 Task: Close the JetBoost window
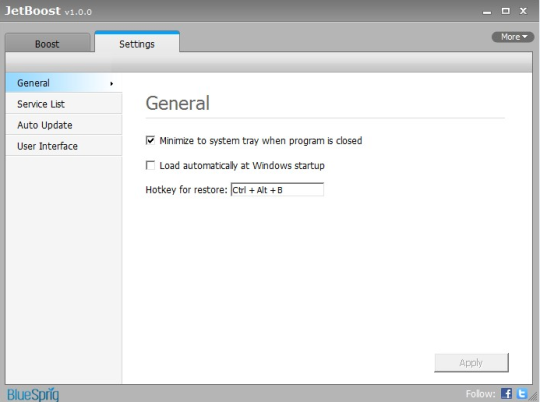point(523,11)
